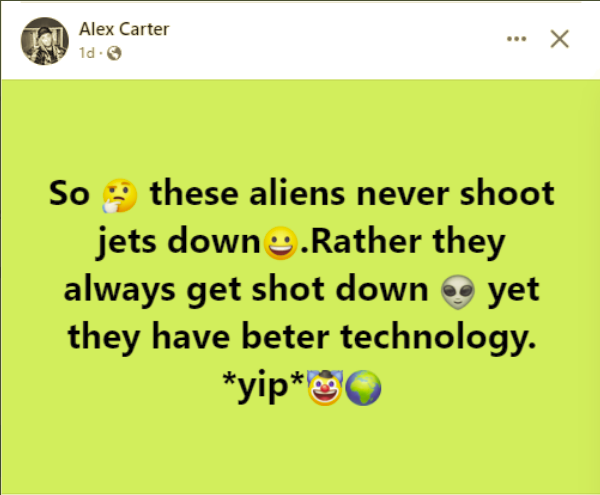This screenshot has height=495, width=600.
Task: Click the word 'Rather' in the post
Action: [x=367, y=241]
